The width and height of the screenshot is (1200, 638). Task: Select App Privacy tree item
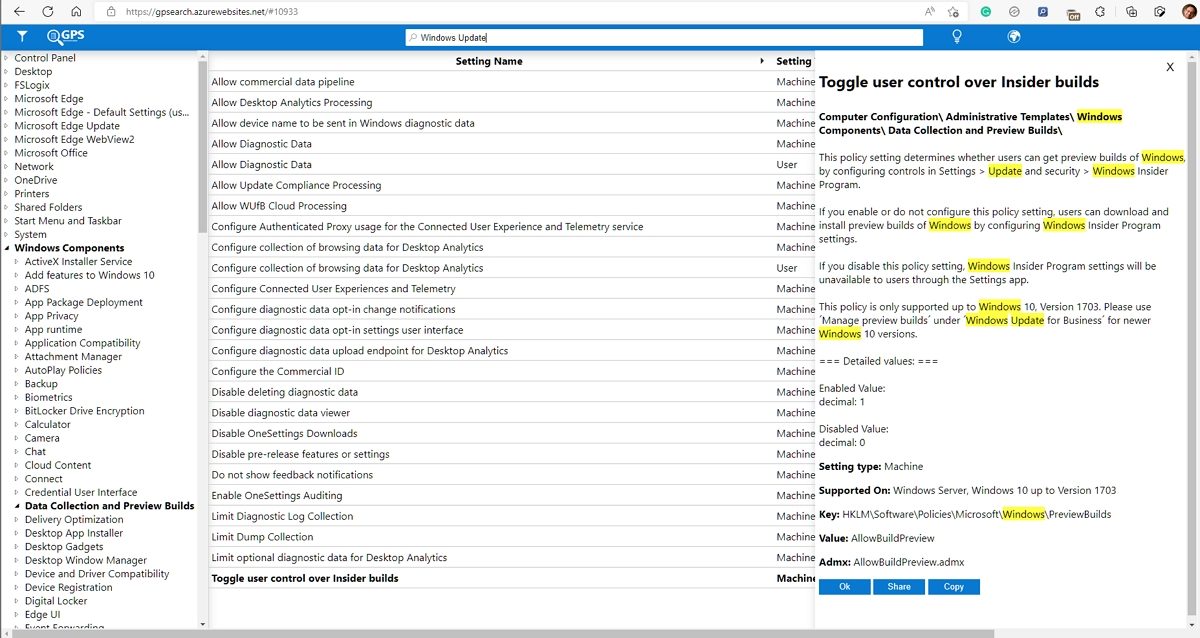[x=52, y=316]
